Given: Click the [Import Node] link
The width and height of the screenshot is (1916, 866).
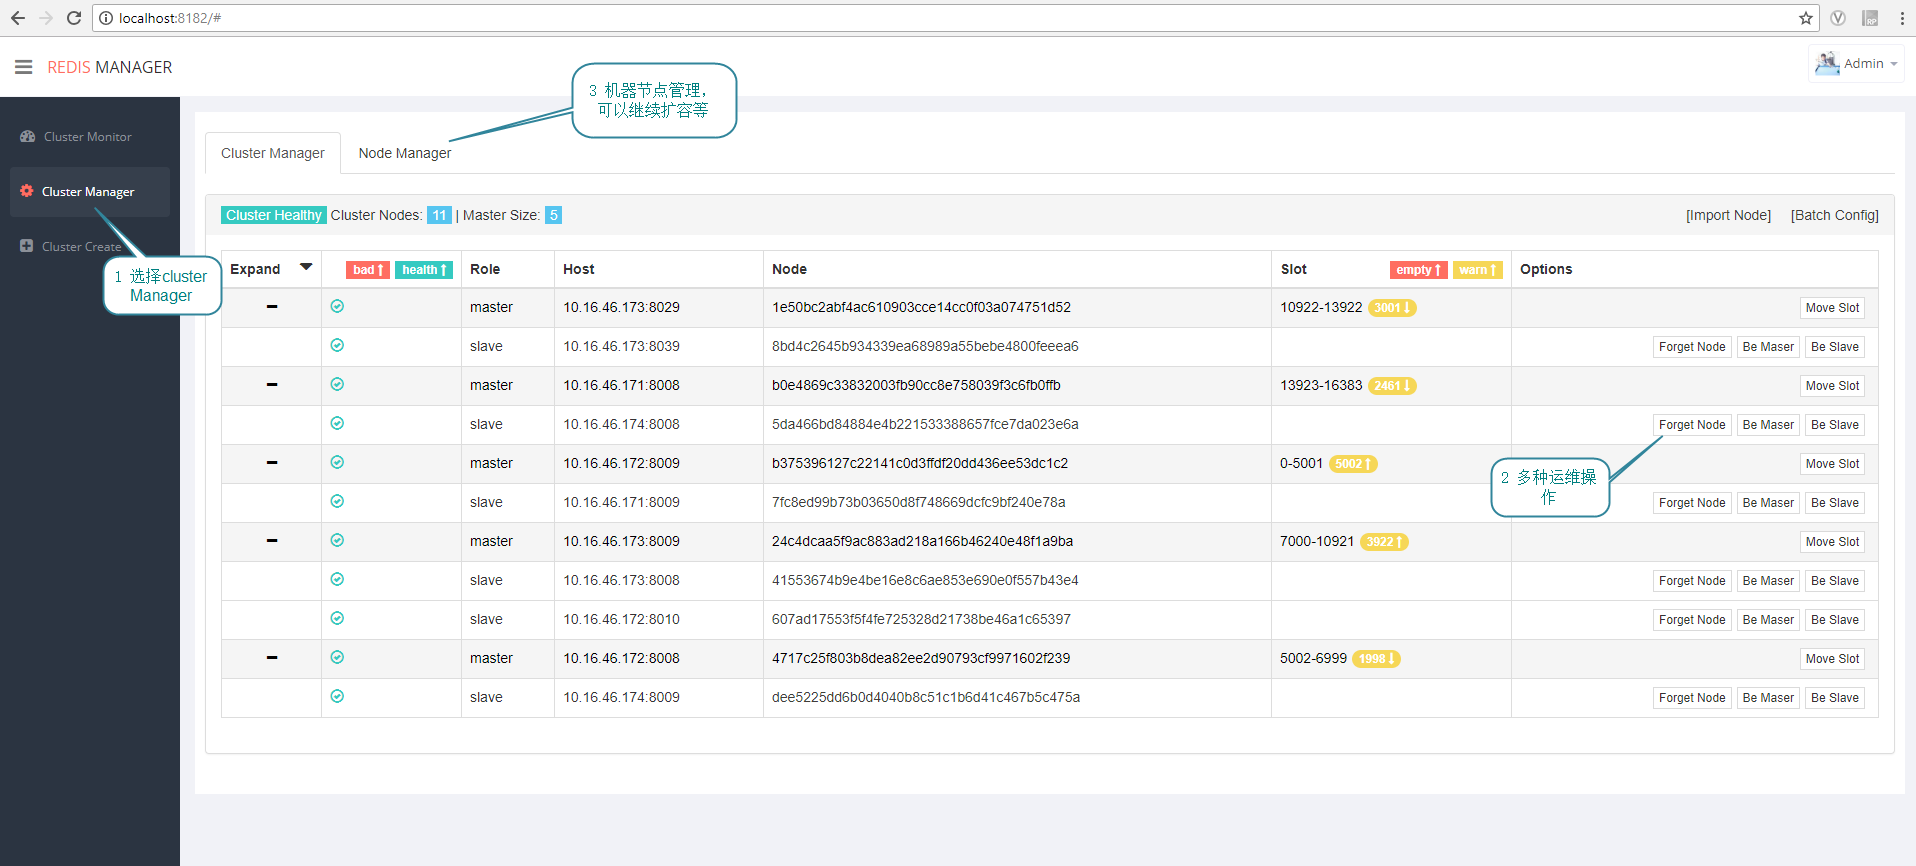Looking at the screenshot, I should pos(1728,215).
